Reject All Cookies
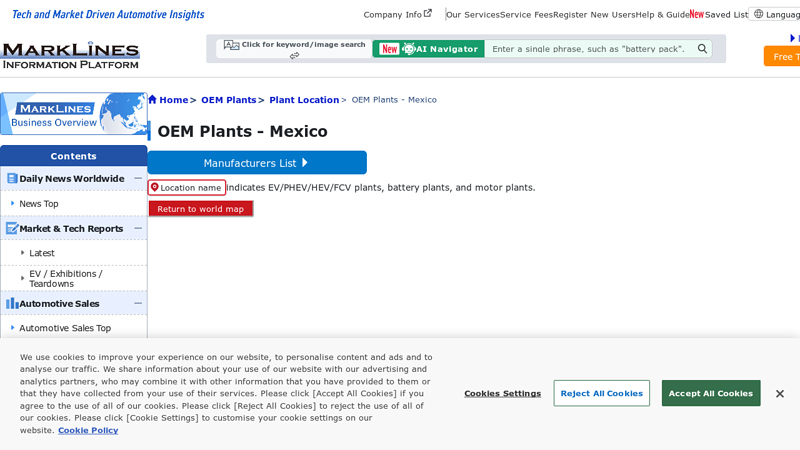800x450 pixels. click(602, 393)
